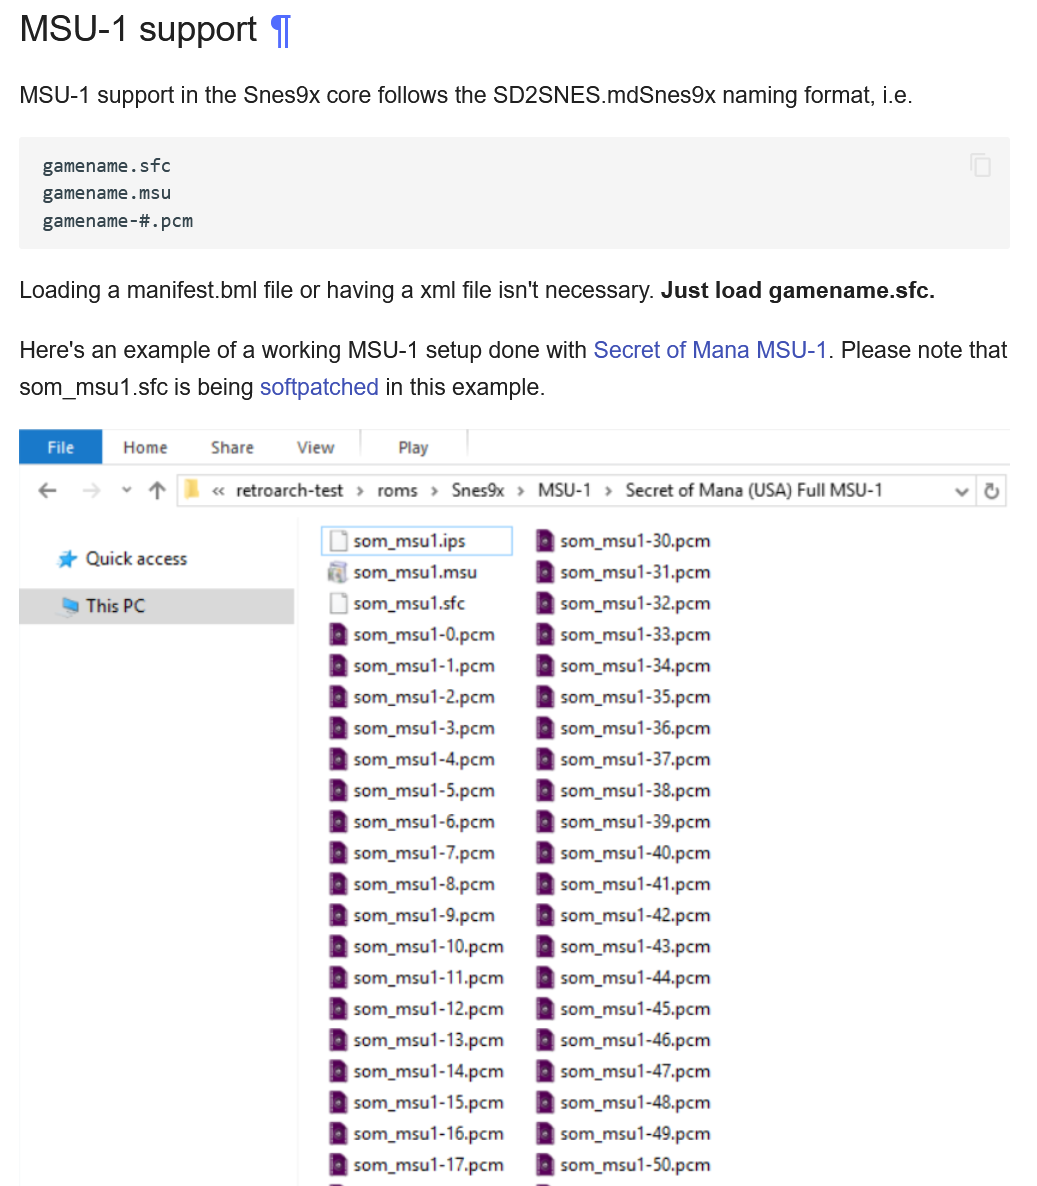
Task: Select the file name som_msu1.sfc
Action: point(409,604)
